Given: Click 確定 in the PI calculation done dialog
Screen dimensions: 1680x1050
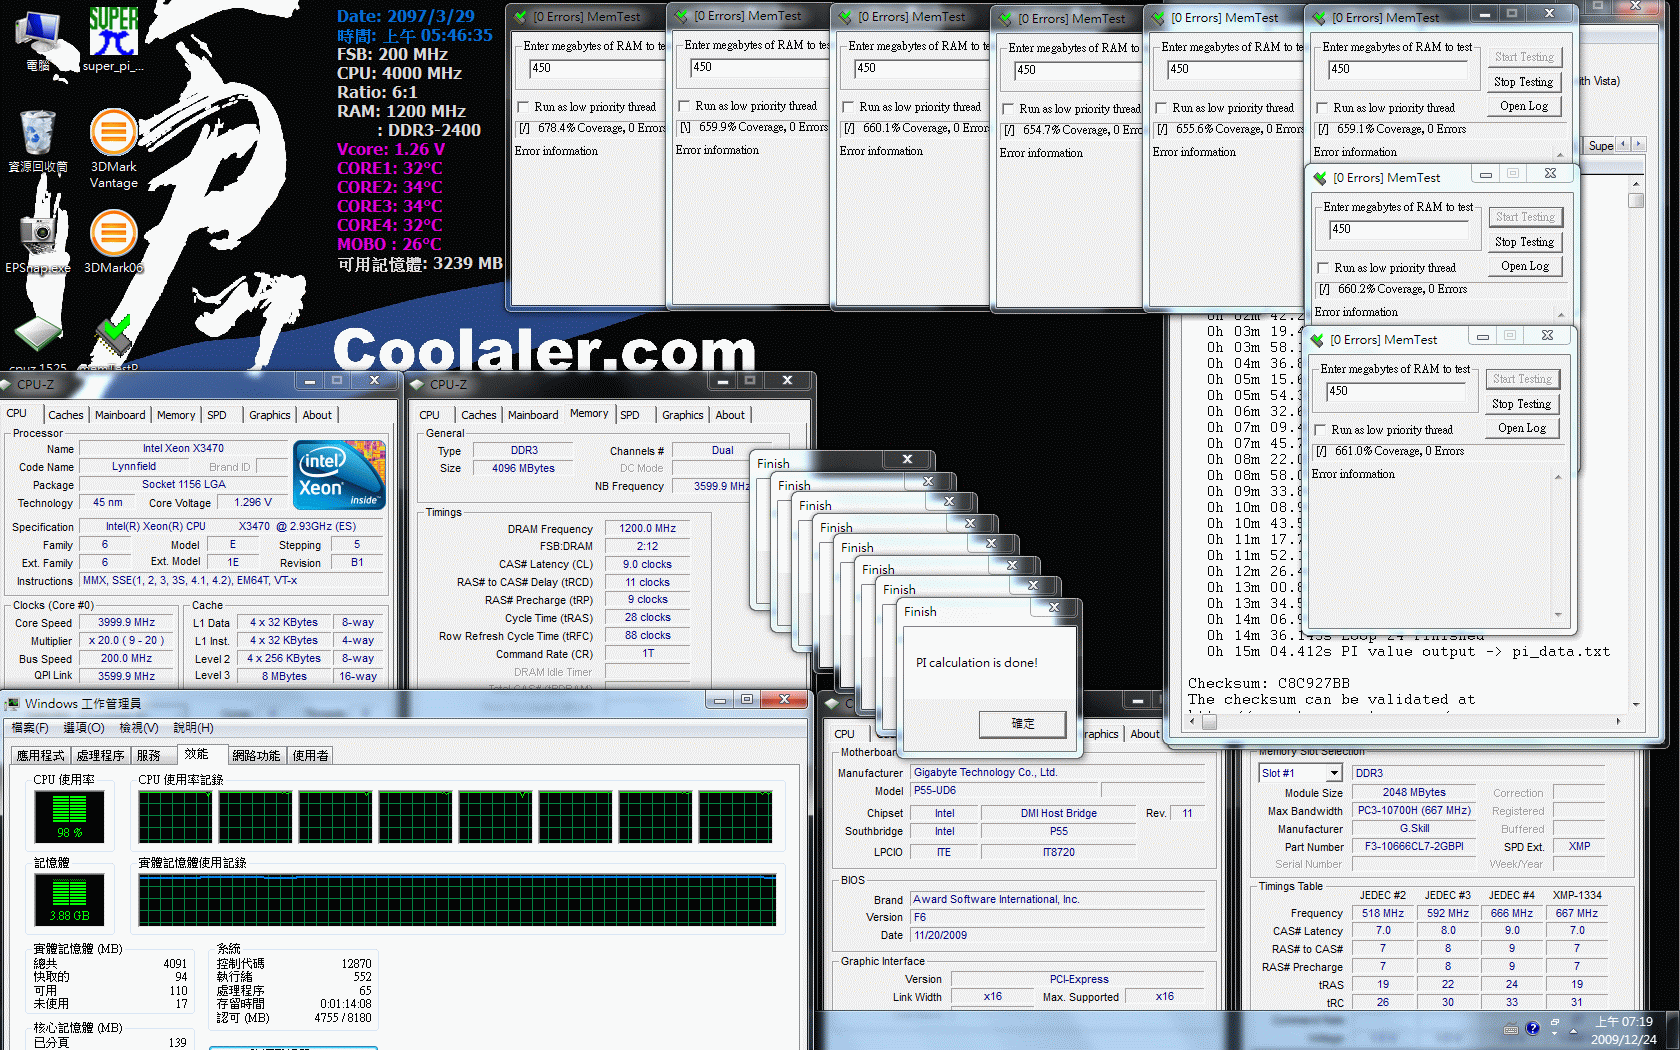Looking at the screenshot, I should [1023, 724].
